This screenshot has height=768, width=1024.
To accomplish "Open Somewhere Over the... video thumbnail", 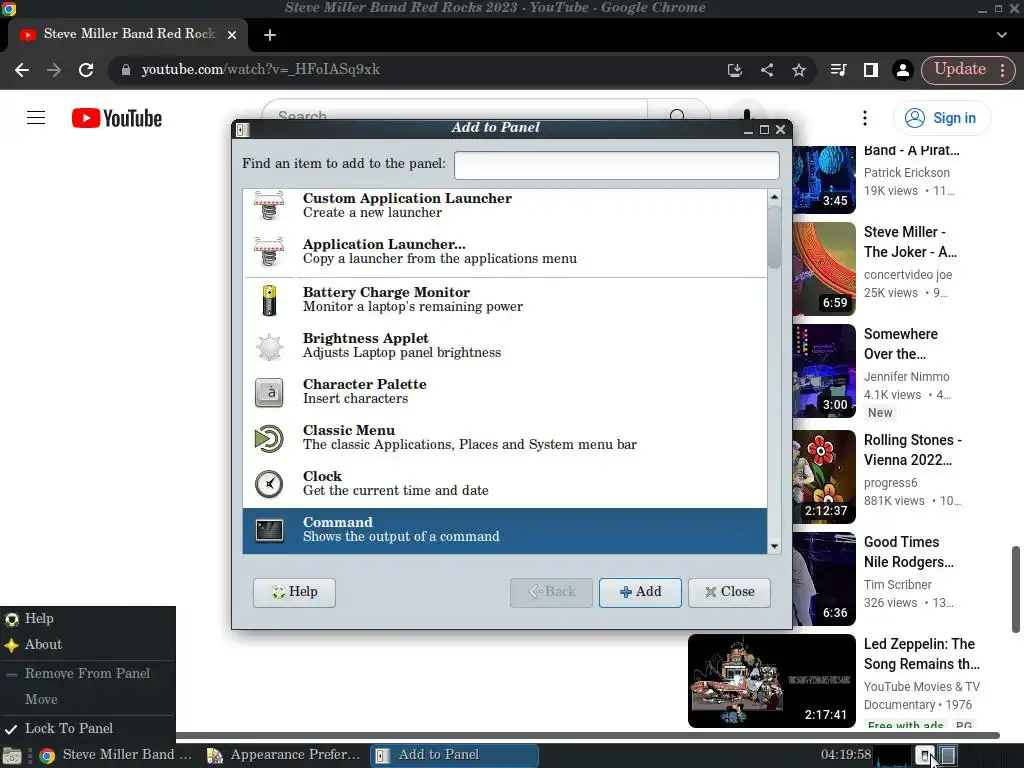I will (x=824, y=371).
